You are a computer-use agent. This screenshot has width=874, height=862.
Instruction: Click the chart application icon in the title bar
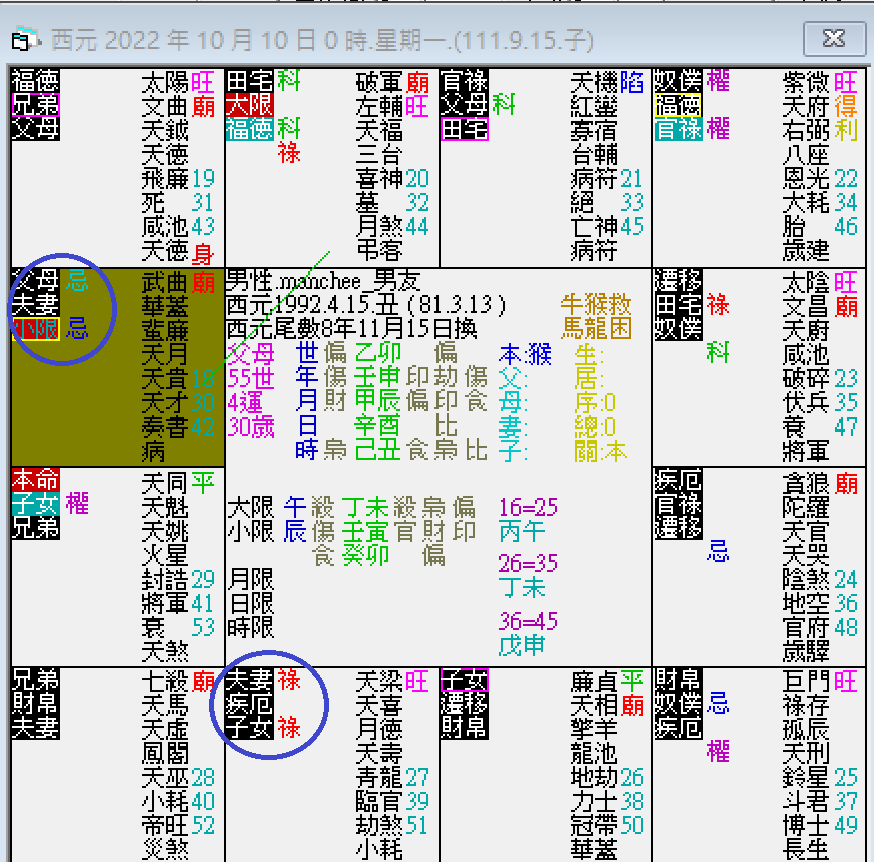pos(22,40)
